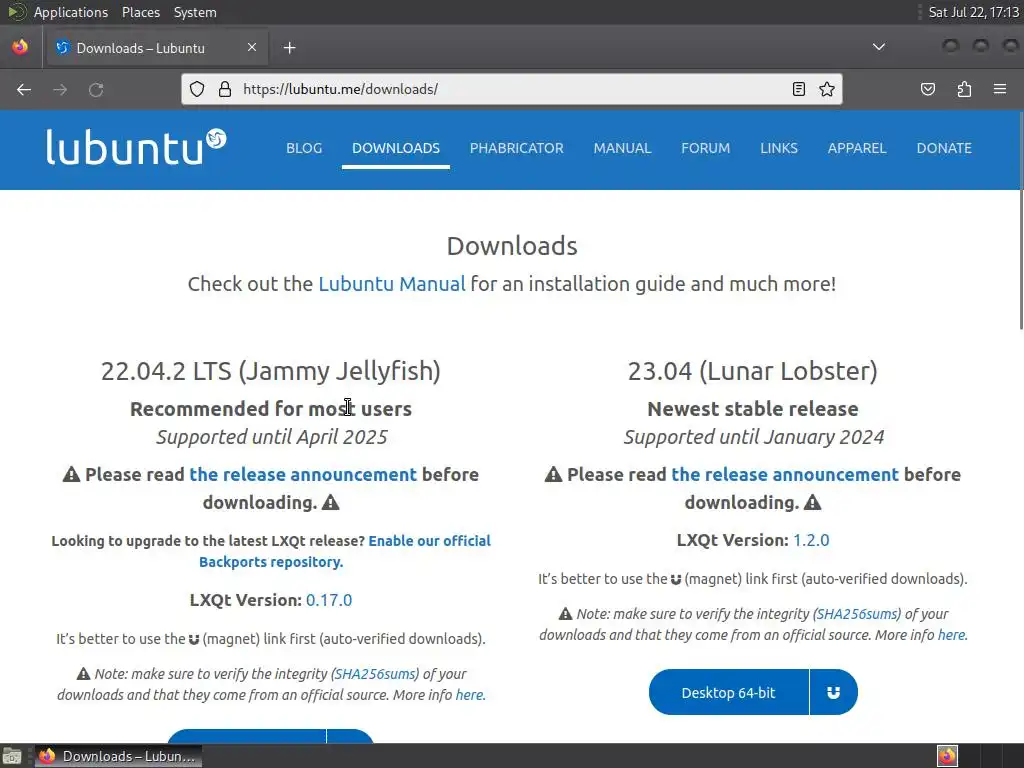The width and height of the screenshot is (1024, 768).
Task: Click the padlock site security icon
Action: [225, 89]
